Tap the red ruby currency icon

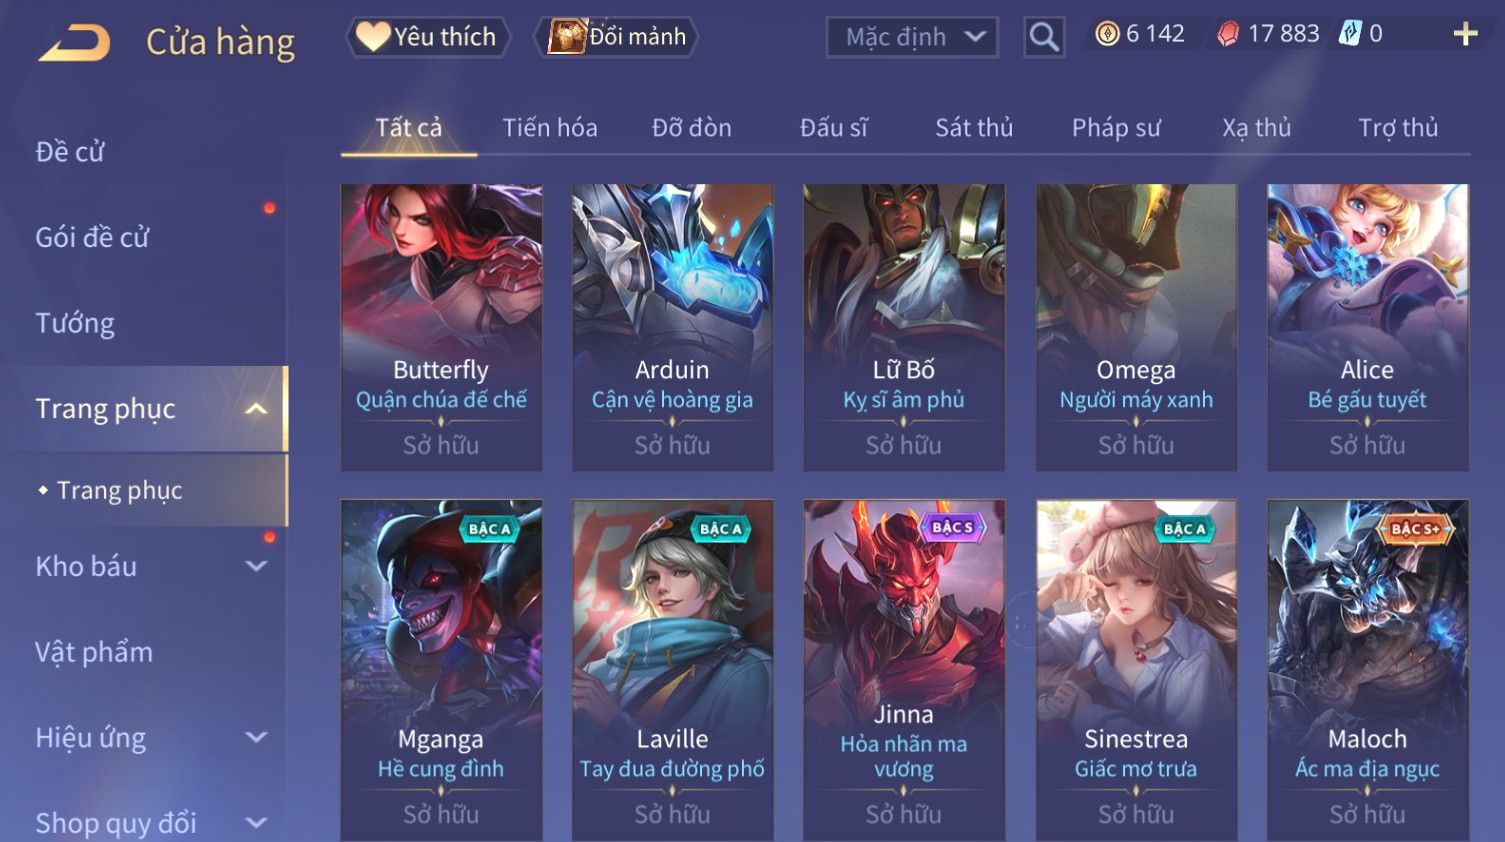1228,34
